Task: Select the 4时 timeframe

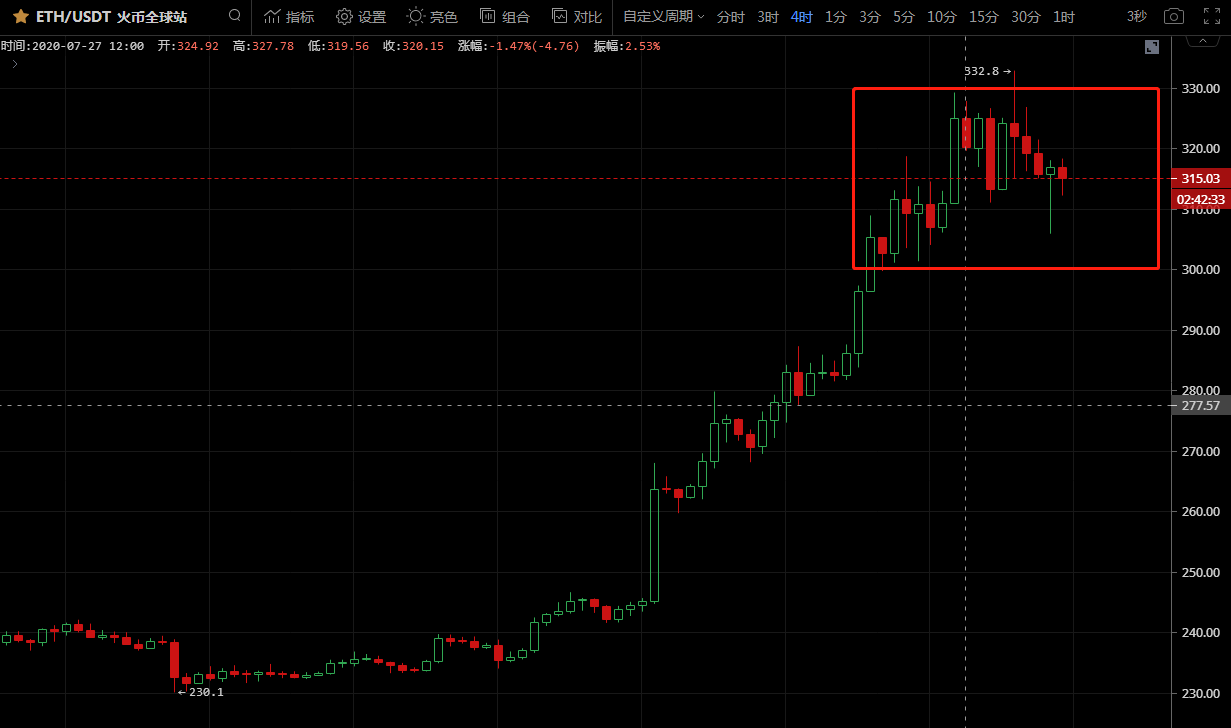Action: [x=801, y=17]
